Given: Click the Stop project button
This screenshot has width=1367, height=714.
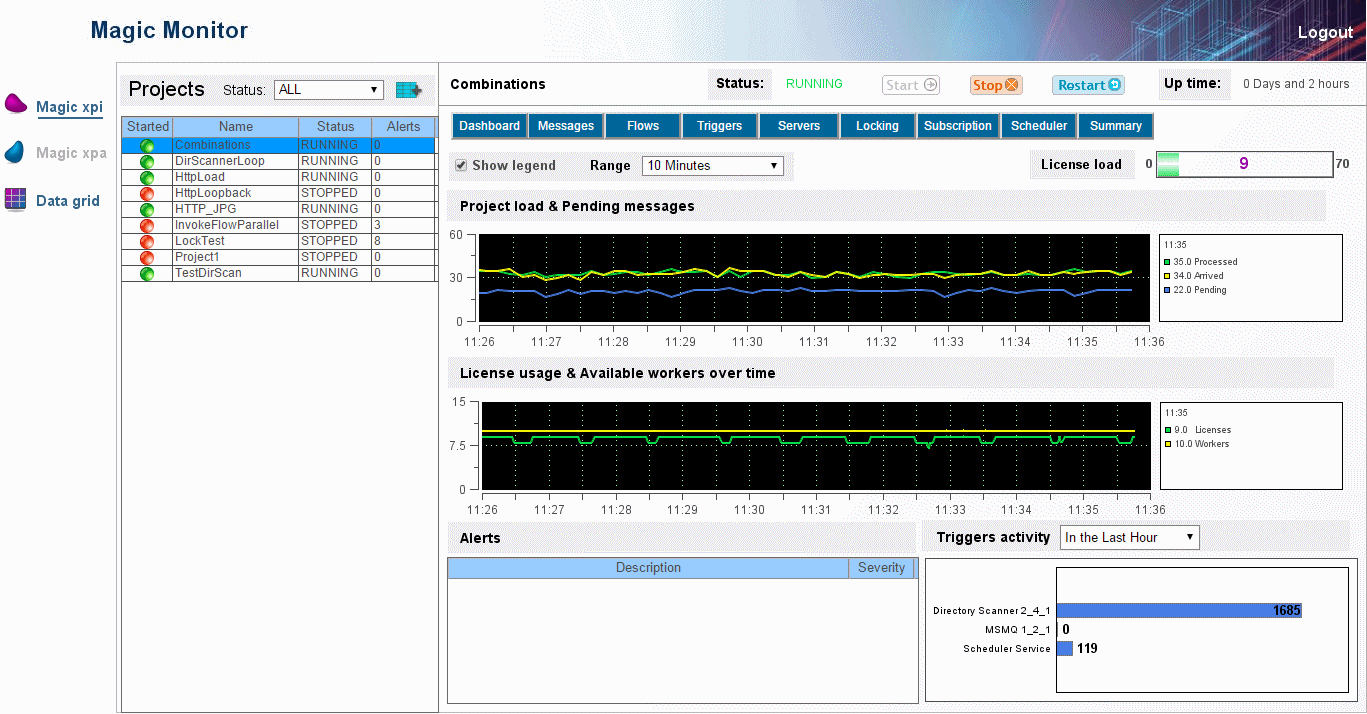Looking at the screenshot, I should click(996, 85).
